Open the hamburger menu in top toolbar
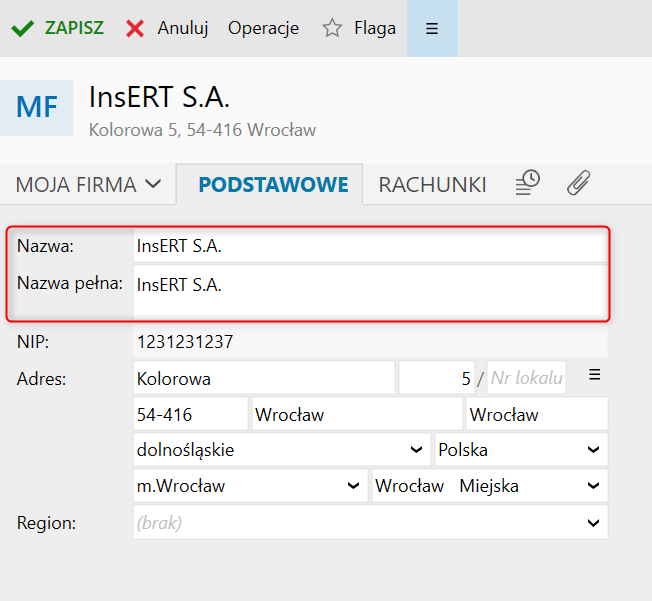 [432, 28]
